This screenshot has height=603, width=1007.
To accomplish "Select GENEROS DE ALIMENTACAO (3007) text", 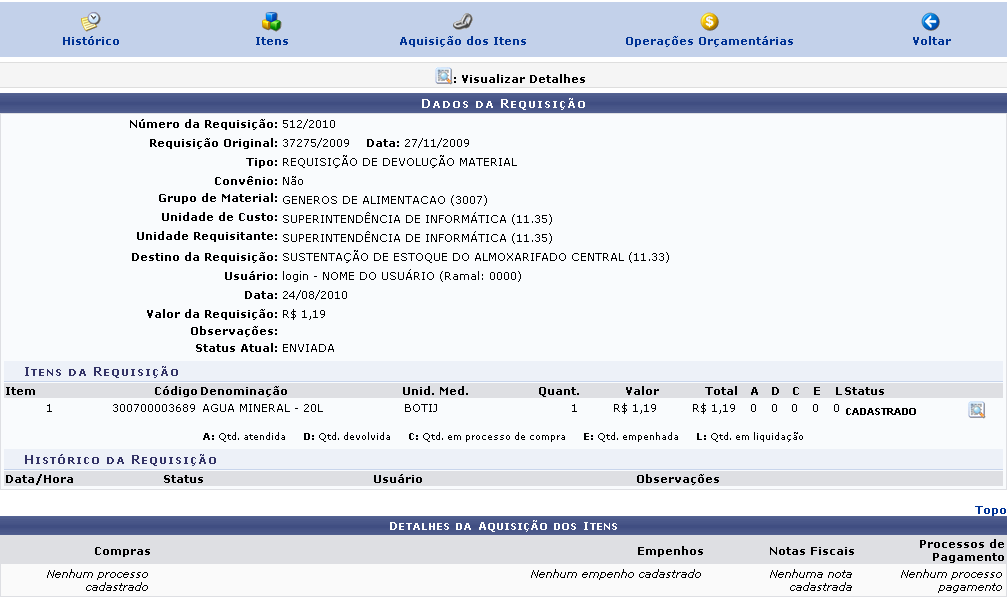I will tap(385, 200).
